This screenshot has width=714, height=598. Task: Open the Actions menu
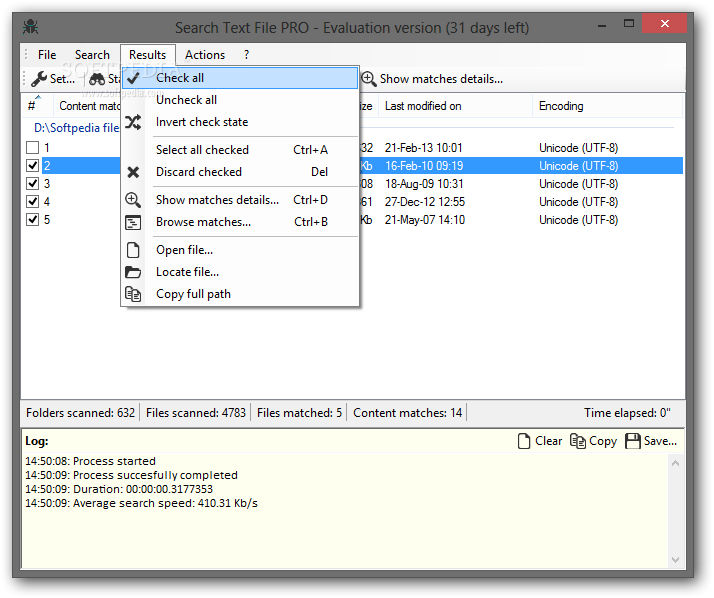click(205, 55)
